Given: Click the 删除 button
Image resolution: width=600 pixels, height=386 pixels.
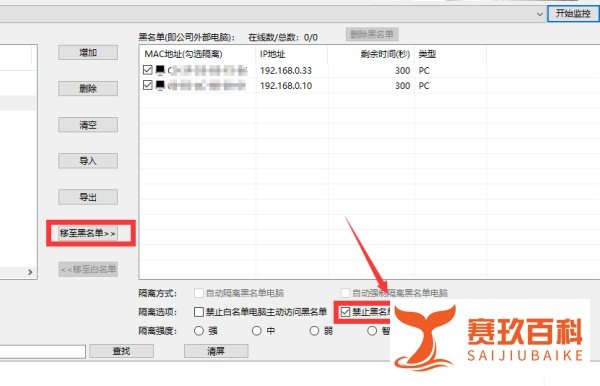Looking at the screenshot, I should point(88,88).
